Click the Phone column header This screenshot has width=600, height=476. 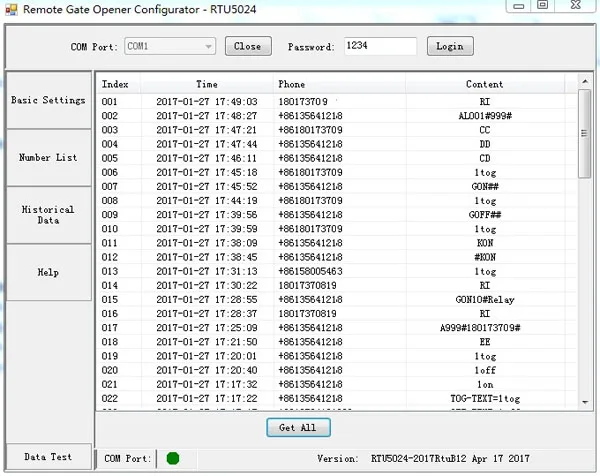(x=339, y=84)
